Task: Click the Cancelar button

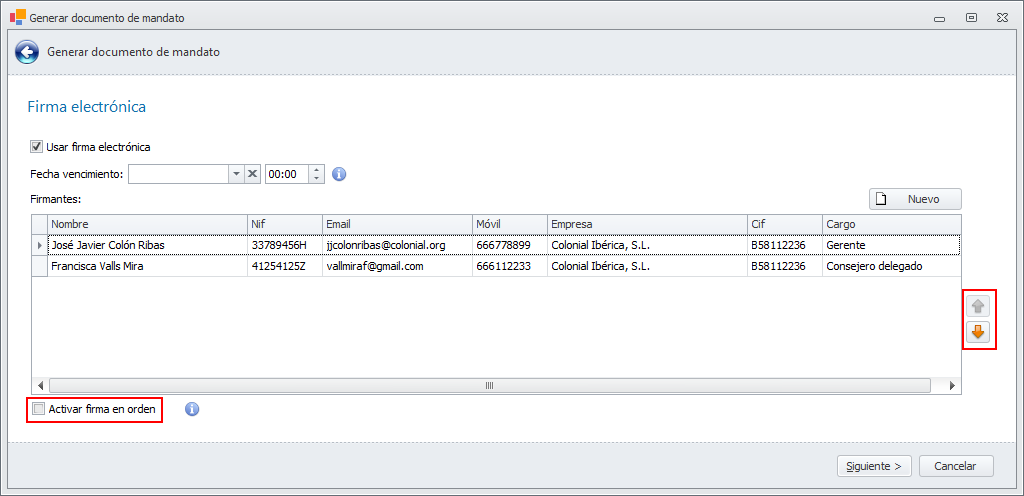Action: pos(956,466)
